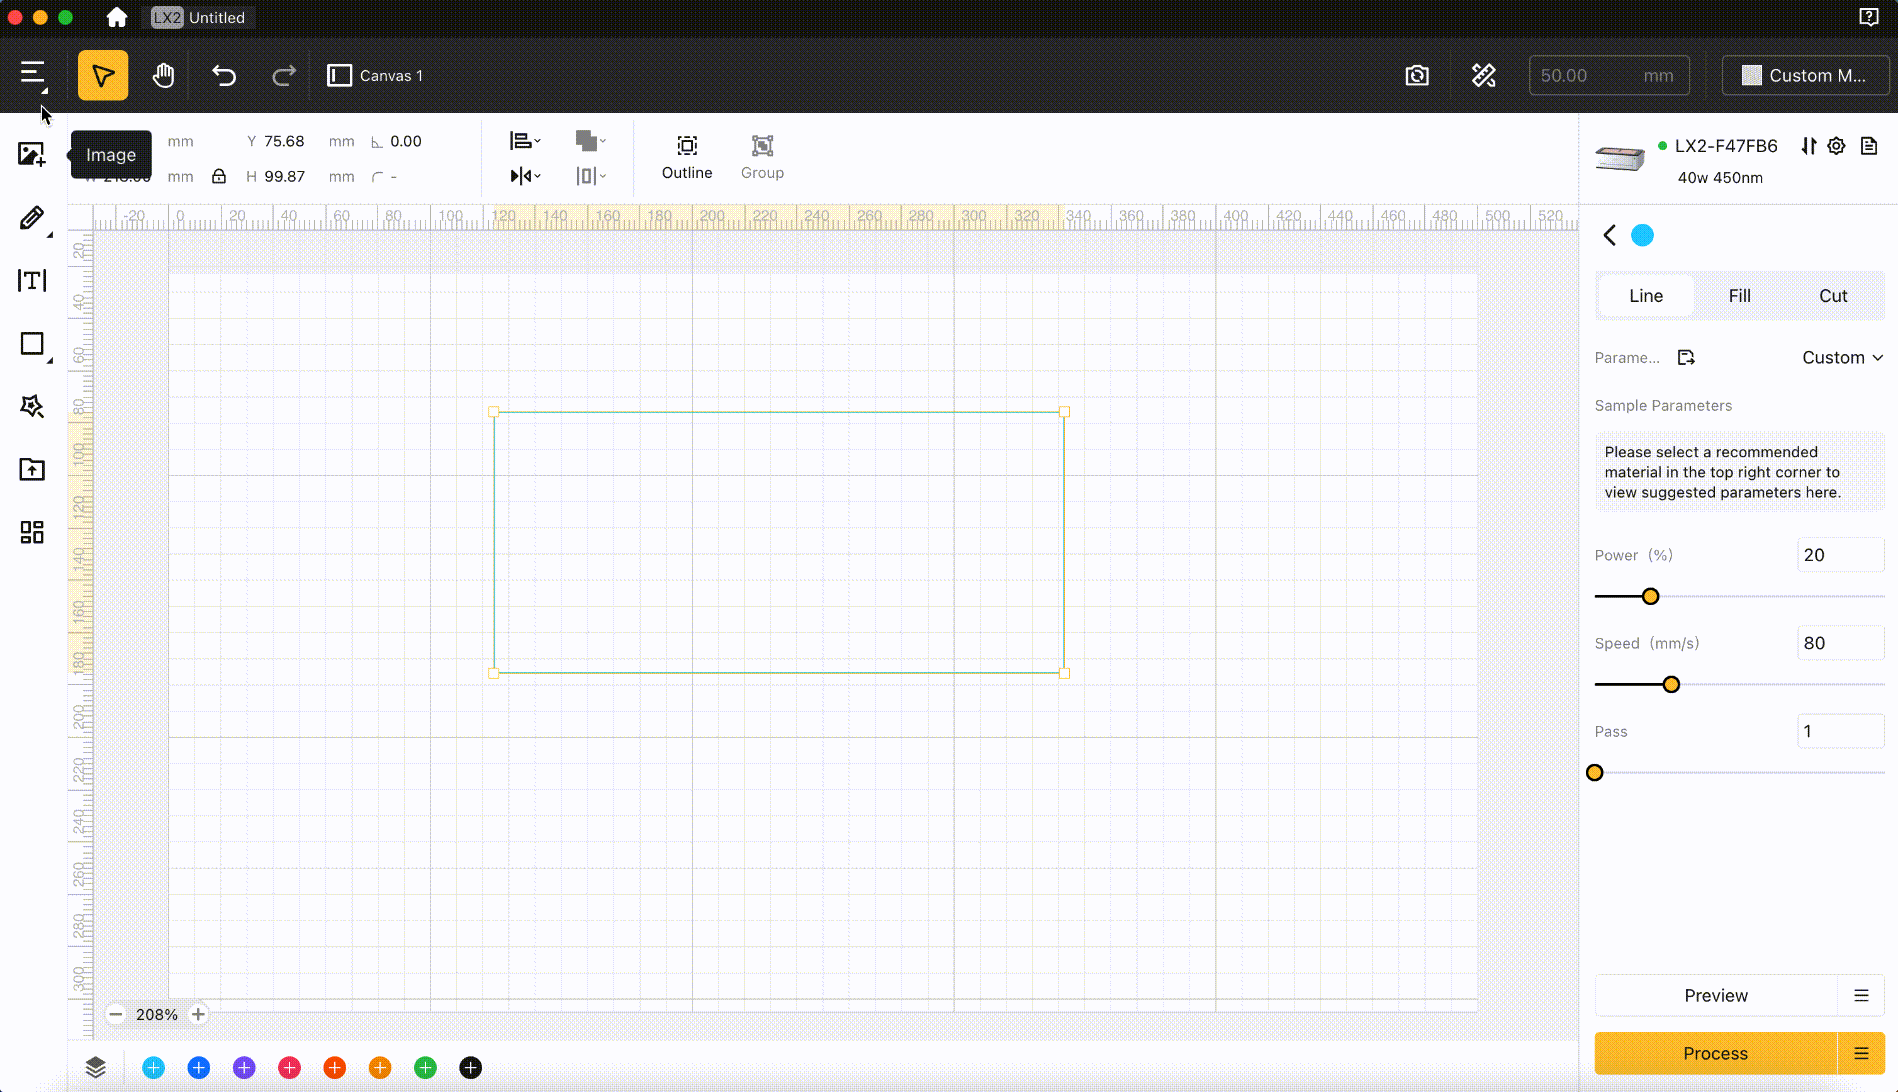Image resolution: width=1898 pixels, height=1092 pixels.
Task: Click the LX2 Untitled project tab
Action: pos(198,17)
